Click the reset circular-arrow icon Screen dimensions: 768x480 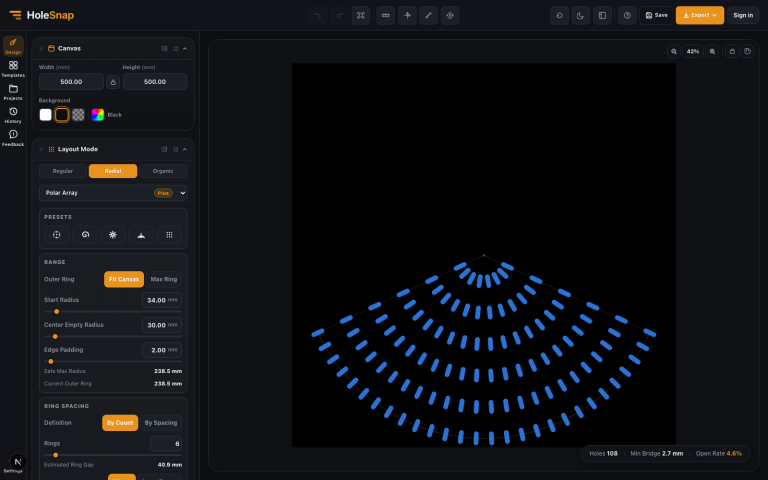(559, 15)
